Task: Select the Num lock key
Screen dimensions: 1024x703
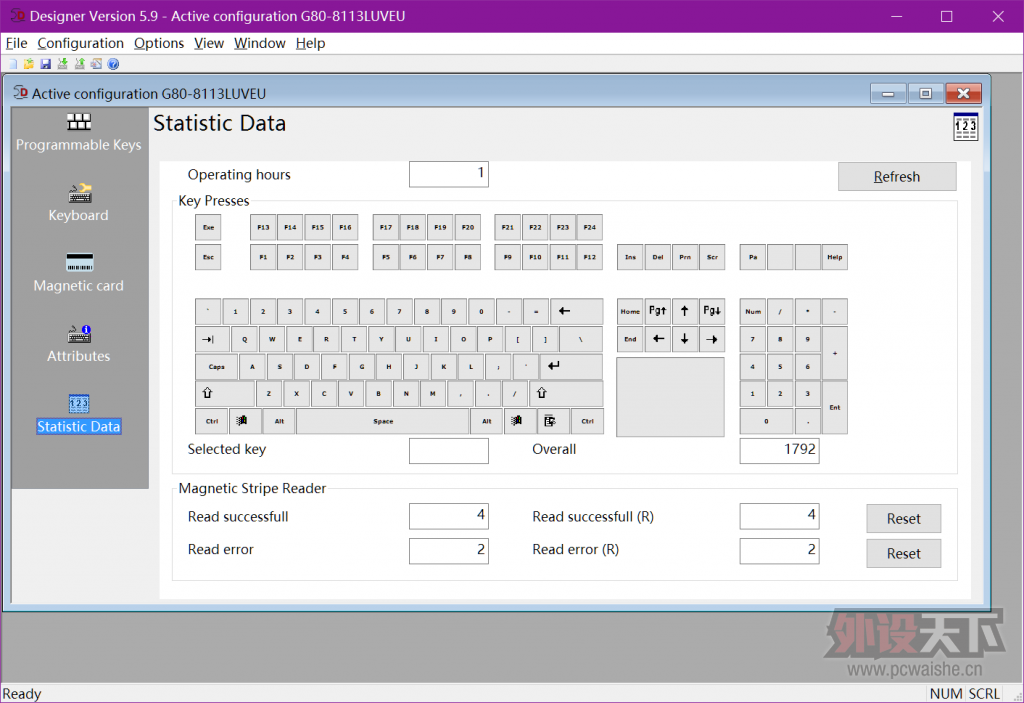Action: coord(753,312)
